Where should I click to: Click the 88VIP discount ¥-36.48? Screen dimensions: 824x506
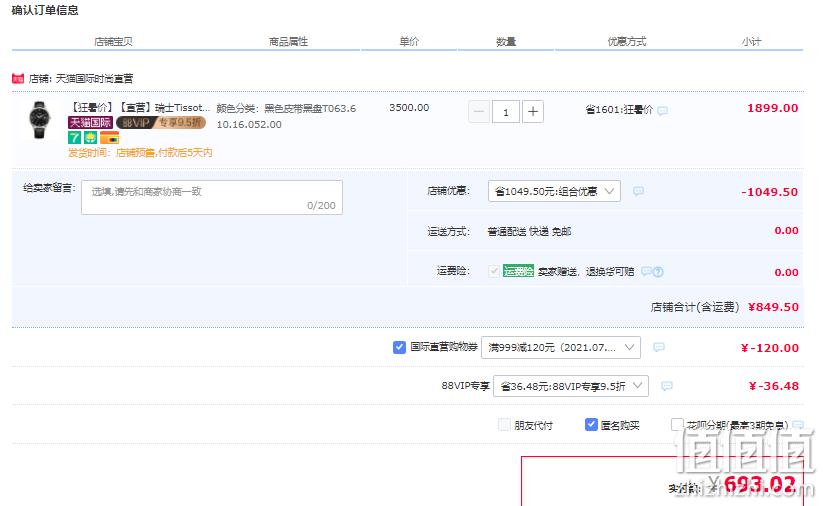coord(774,386)
